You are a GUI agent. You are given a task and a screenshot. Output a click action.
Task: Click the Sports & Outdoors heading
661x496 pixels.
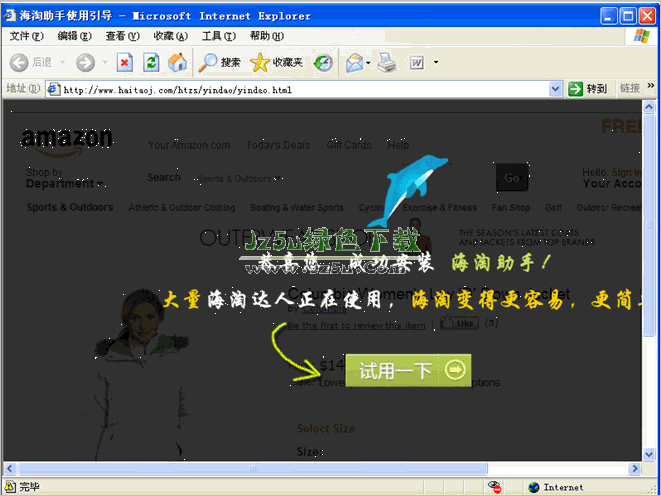[70, 207]
